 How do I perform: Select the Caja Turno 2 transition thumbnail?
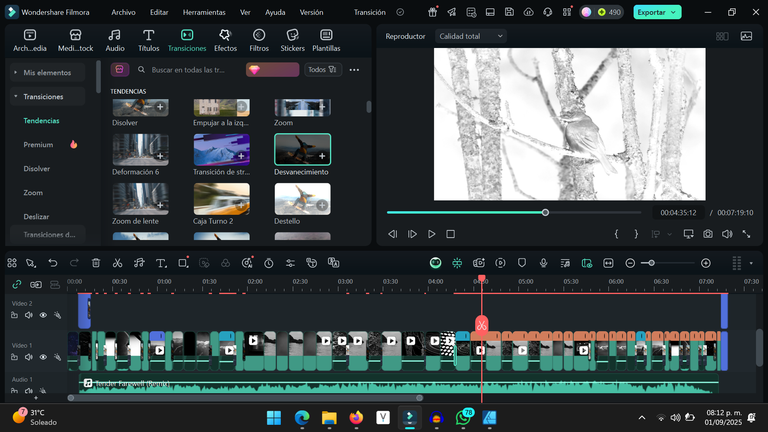click(x=221, y=199)
